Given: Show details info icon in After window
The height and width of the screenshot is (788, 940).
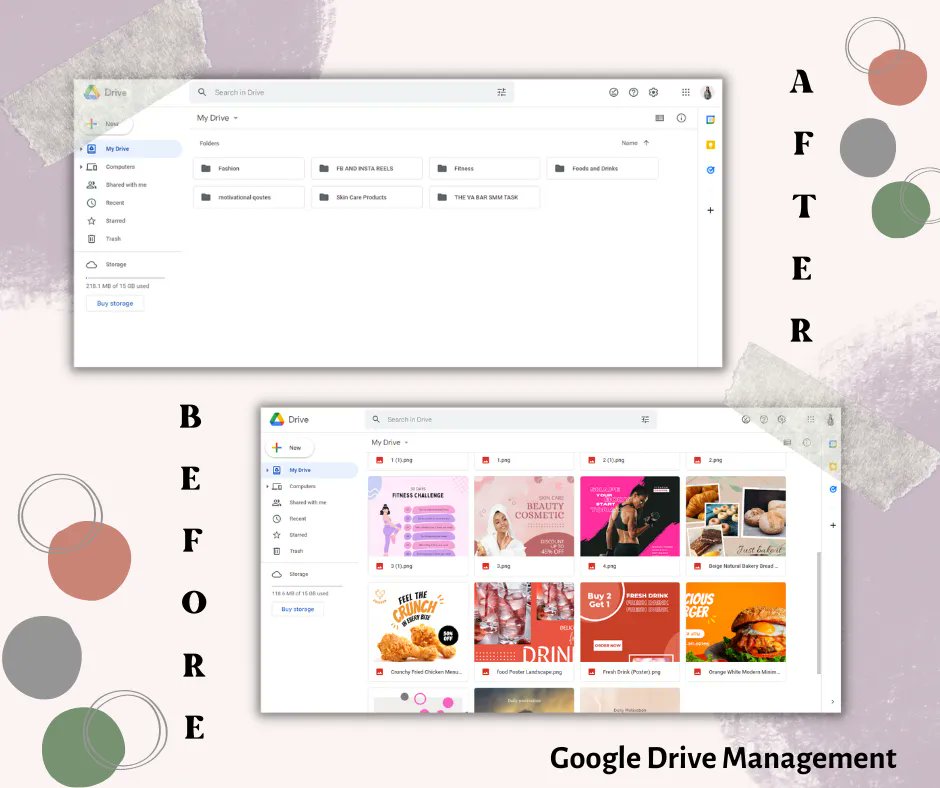Looking at the screenshot, I should point(681,118).
